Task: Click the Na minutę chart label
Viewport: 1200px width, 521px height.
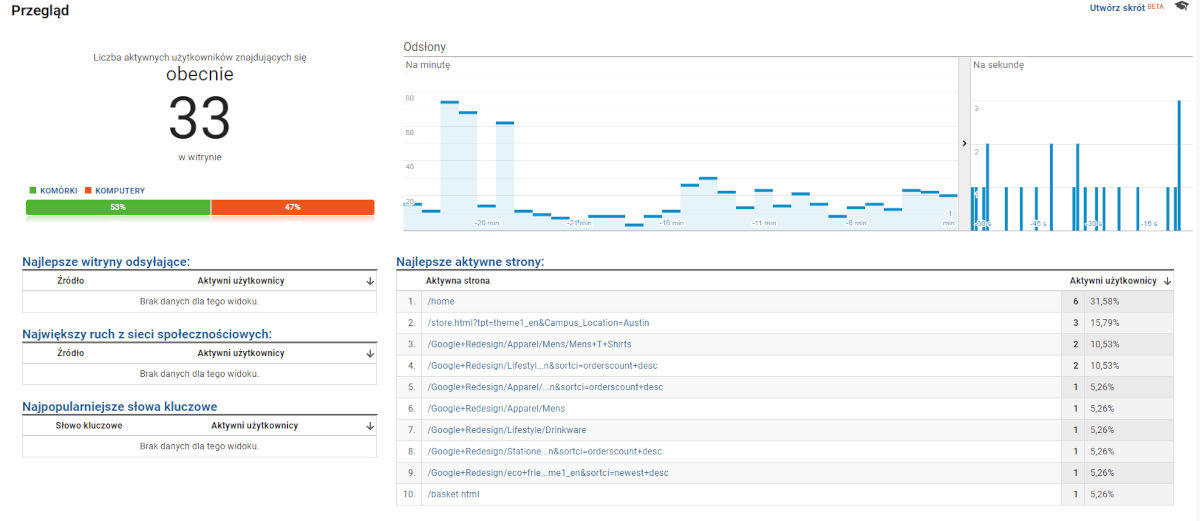Action: 428,65
